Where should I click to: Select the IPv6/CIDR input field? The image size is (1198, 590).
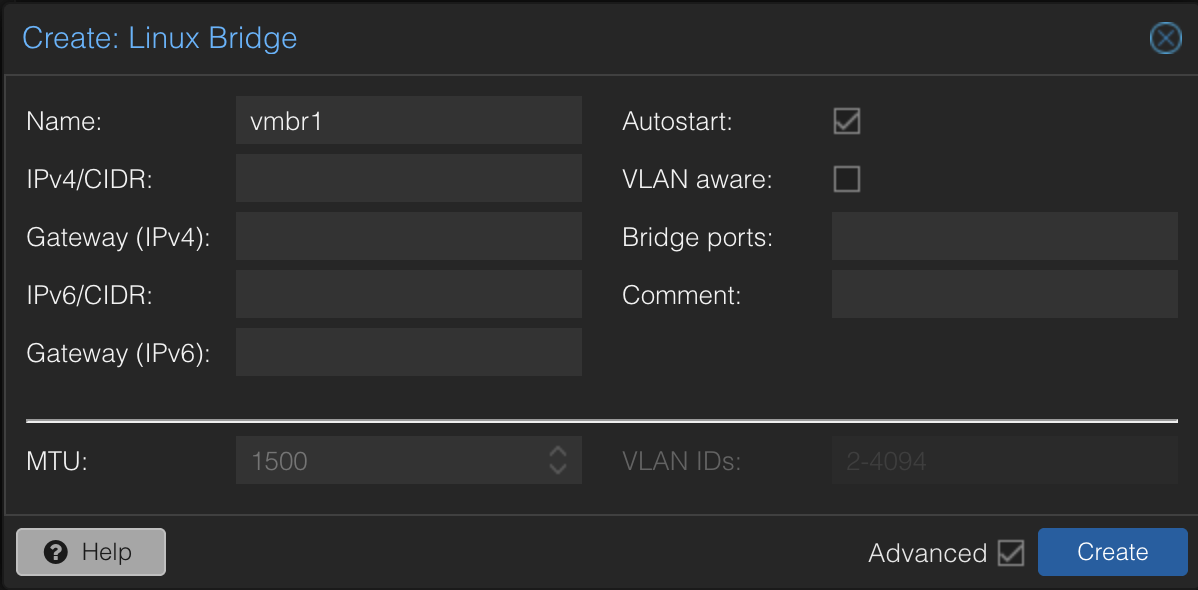pos(408,294)
